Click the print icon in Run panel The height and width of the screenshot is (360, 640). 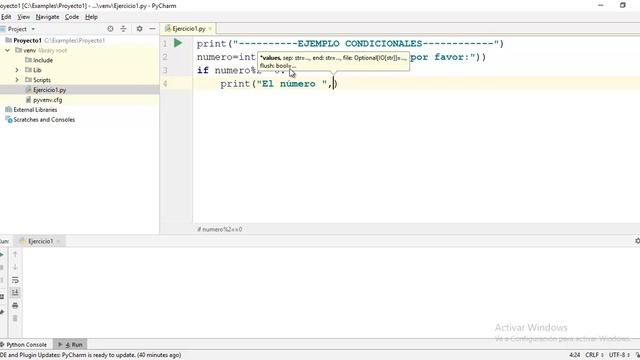click(15, 305)
